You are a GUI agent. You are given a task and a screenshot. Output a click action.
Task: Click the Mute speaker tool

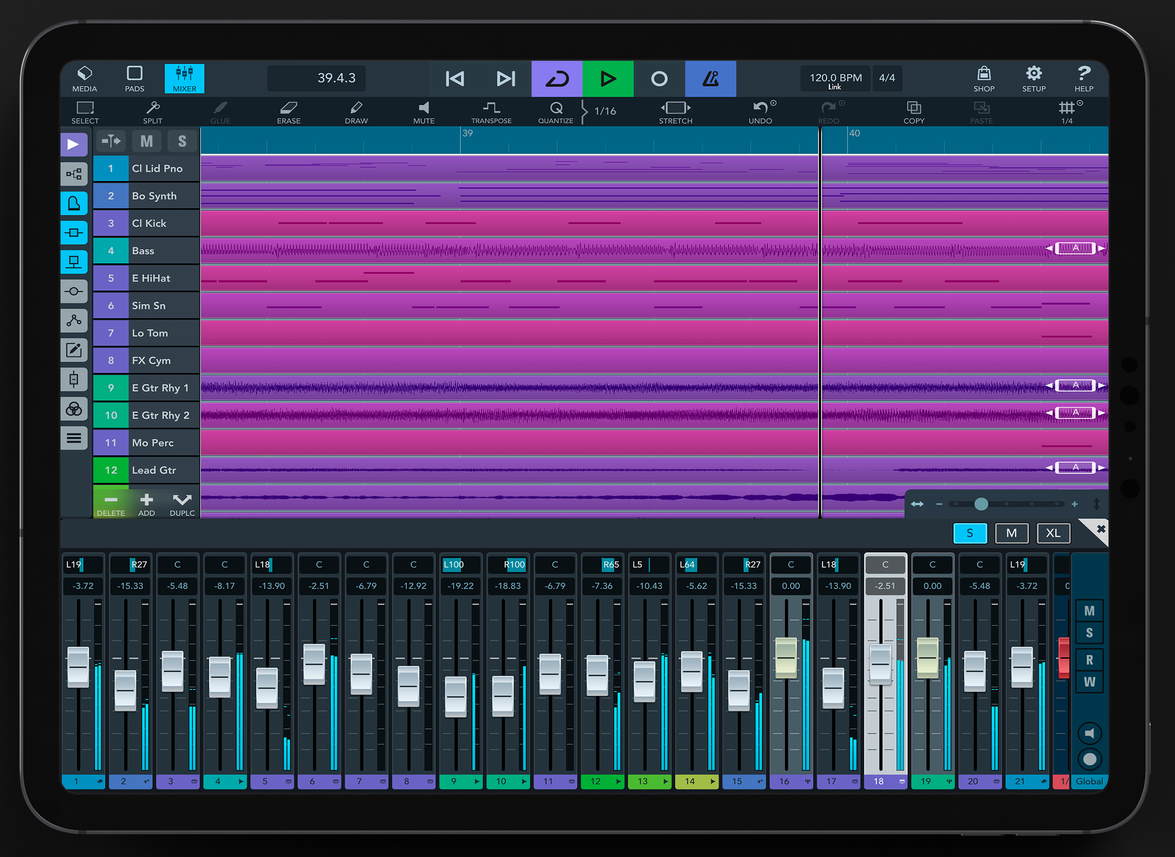424,111
